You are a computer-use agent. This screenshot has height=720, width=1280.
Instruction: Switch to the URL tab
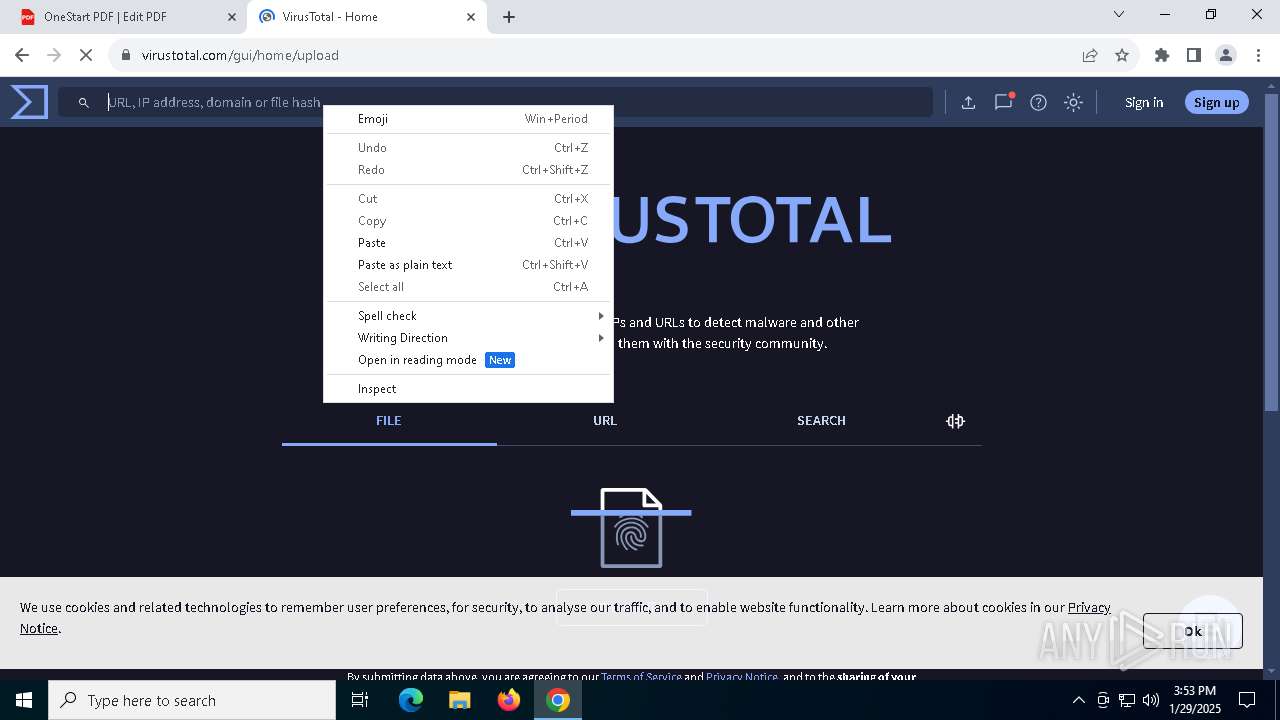click(x=605, y=421)
